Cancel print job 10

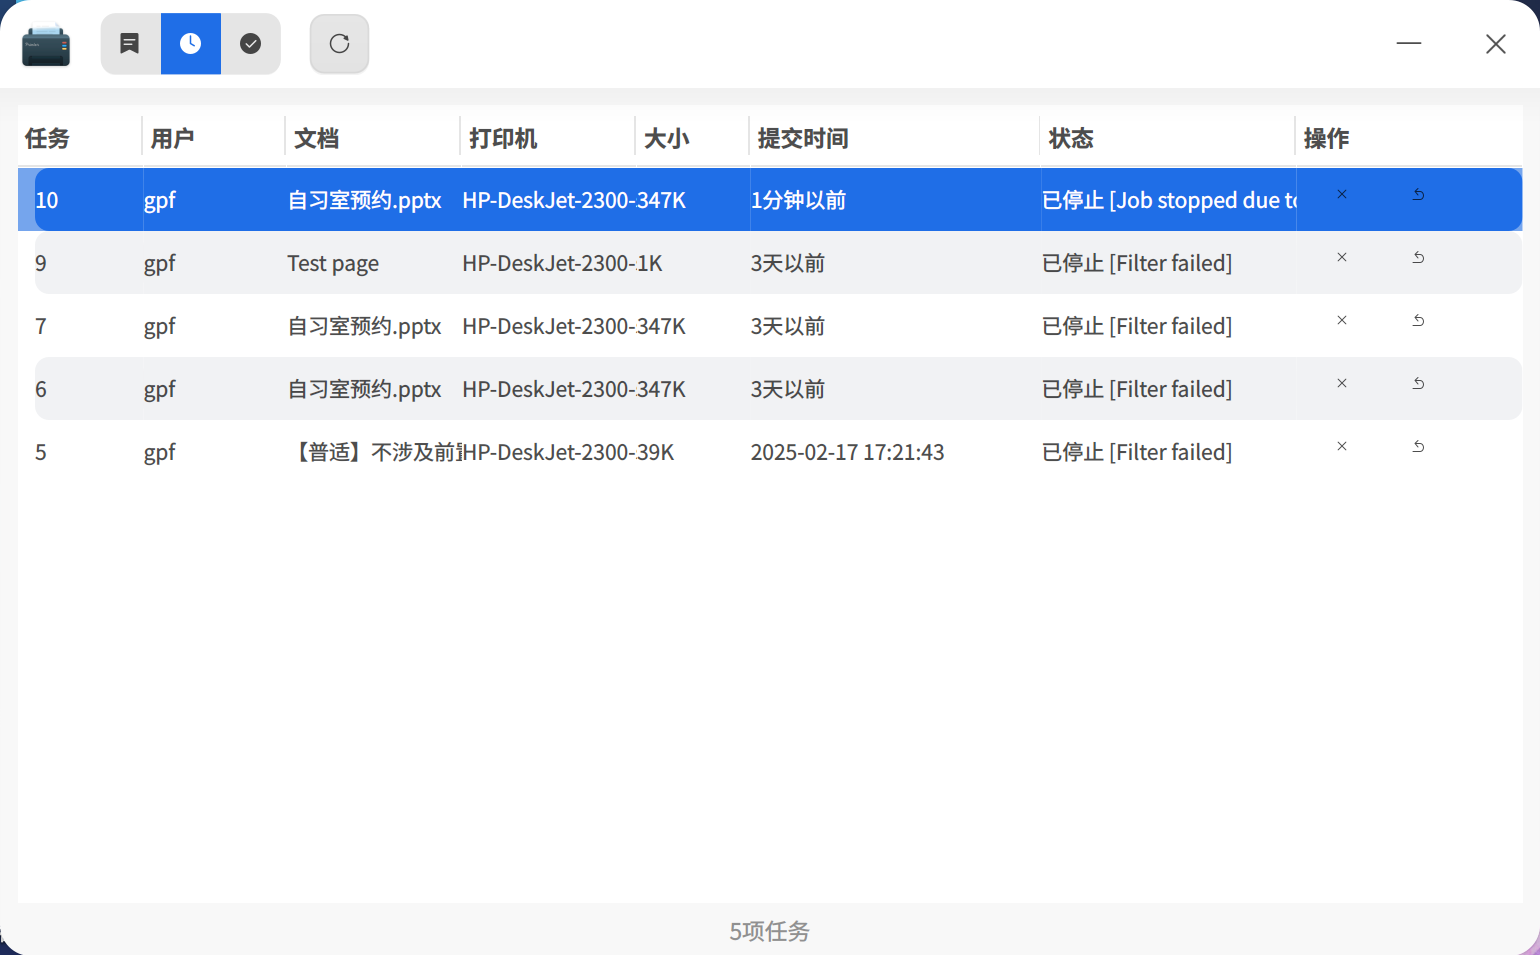tap(1342, 194)
